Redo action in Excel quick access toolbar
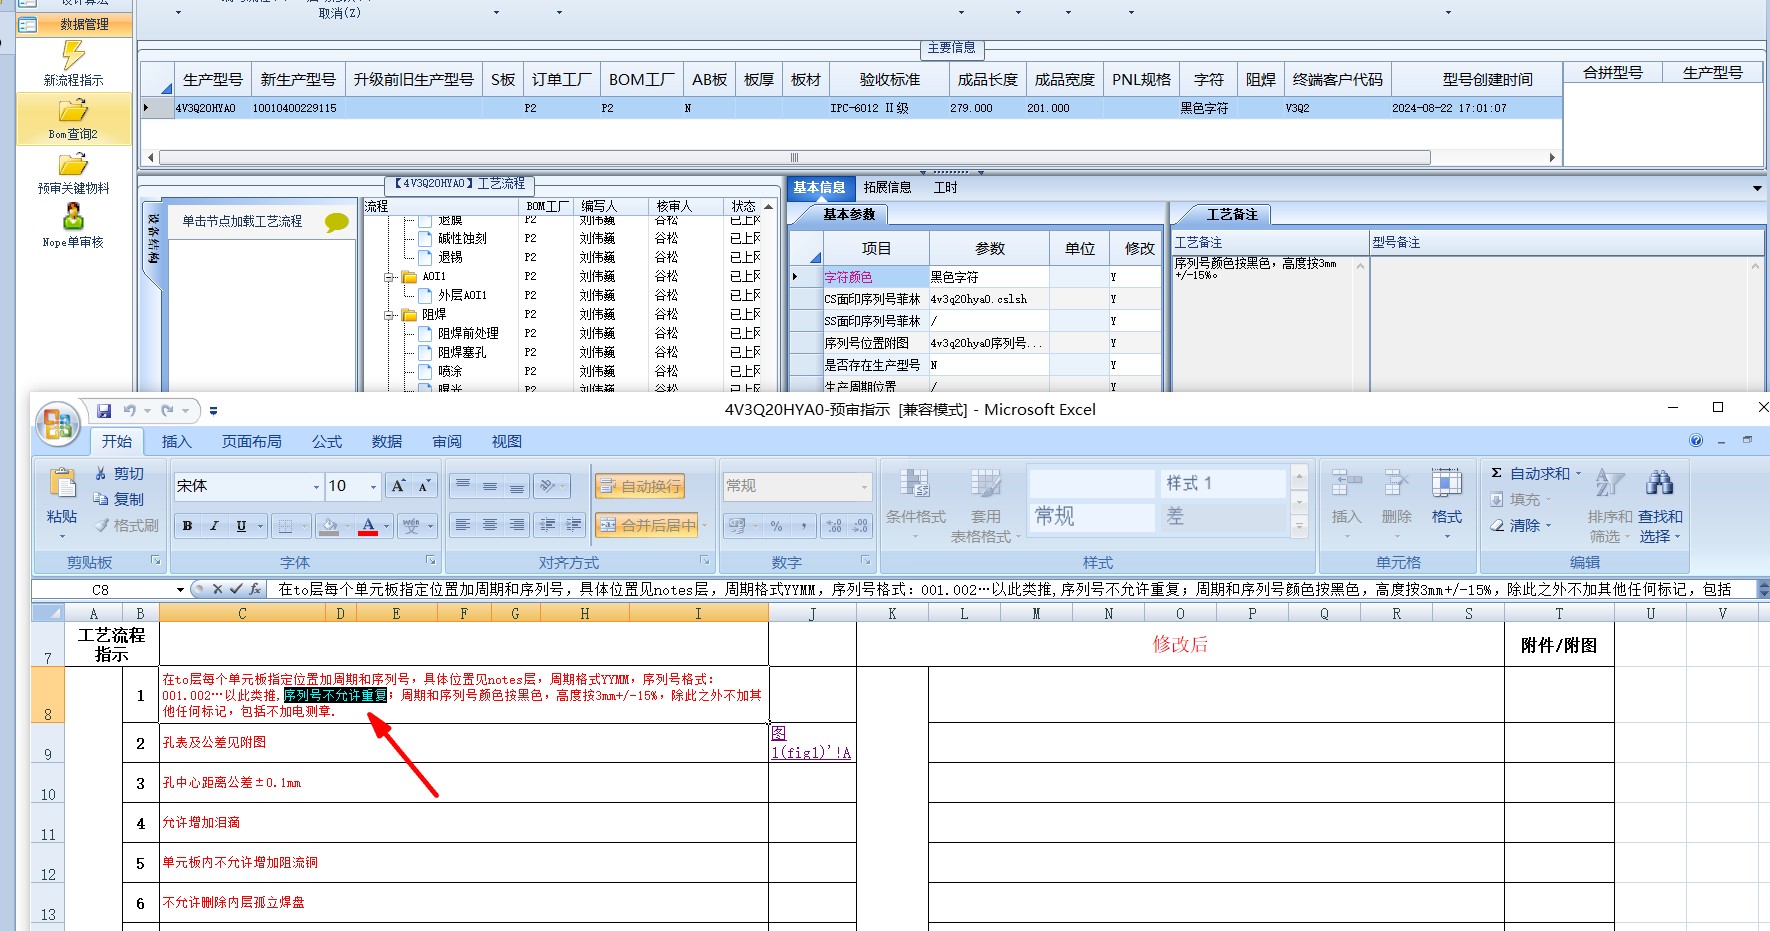This screenshot has width=1770, height=931. click(167, 411)
